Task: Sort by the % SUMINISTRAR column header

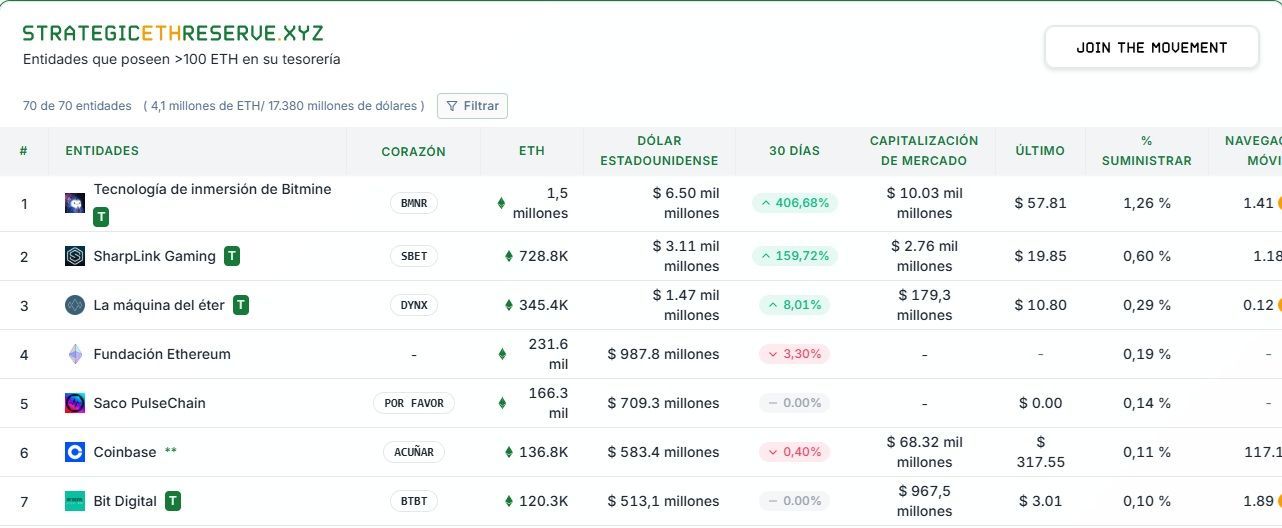Action: click(x=1147, y=151)
